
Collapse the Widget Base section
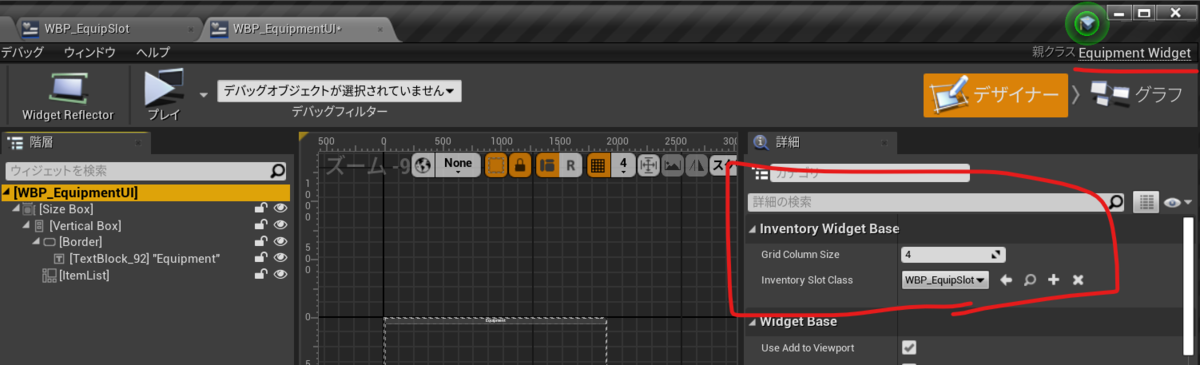pos(752,322)
